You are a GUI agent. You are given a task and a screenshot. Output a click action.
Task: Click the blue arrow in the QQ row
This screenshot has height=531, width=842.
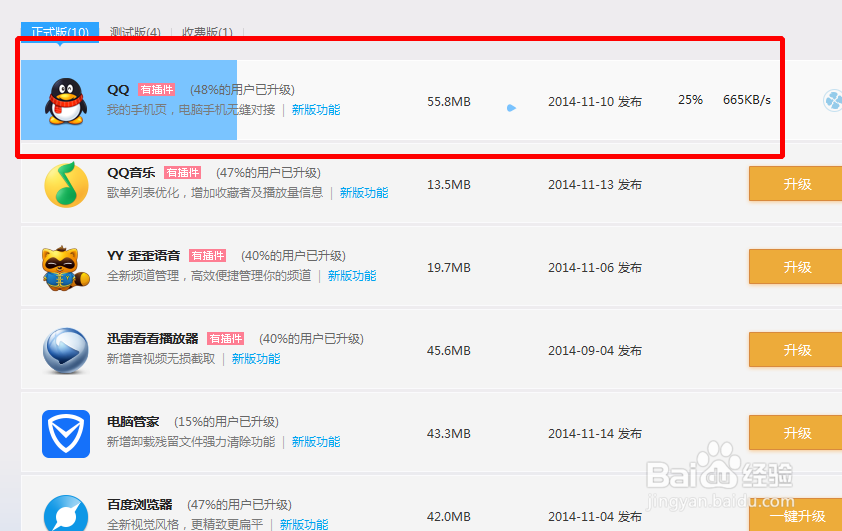(x=511, y=108)
